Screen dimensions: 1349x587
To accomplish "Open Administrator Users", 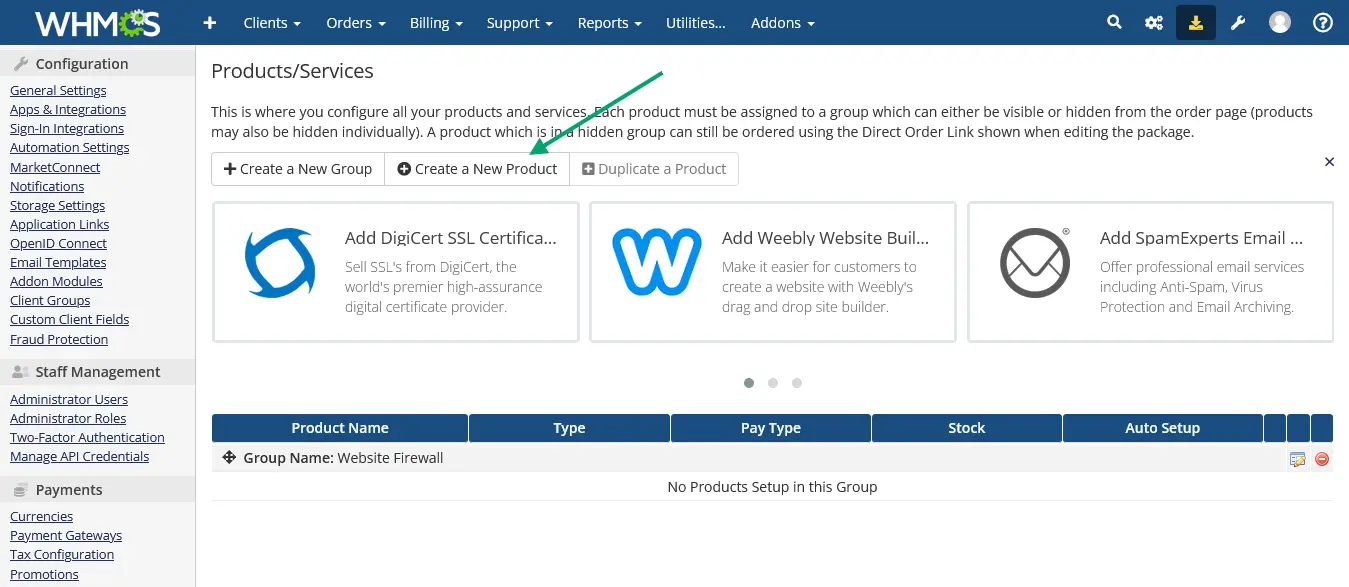I will pos(69,399).
